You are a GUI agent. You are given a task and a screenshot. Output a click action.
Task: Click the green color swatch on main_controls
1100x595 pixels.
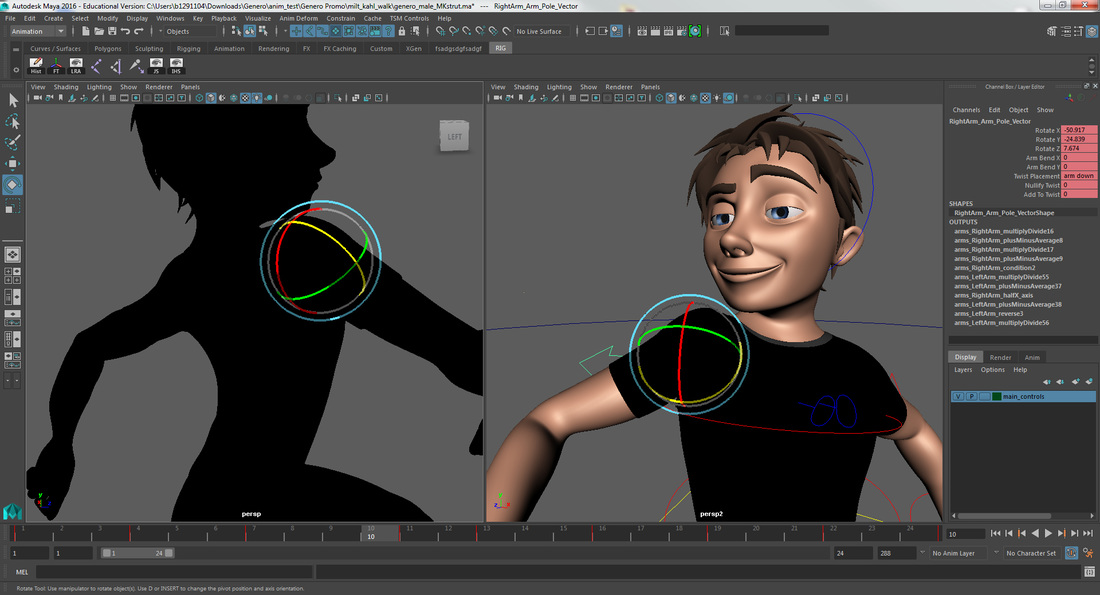(996, 396)
